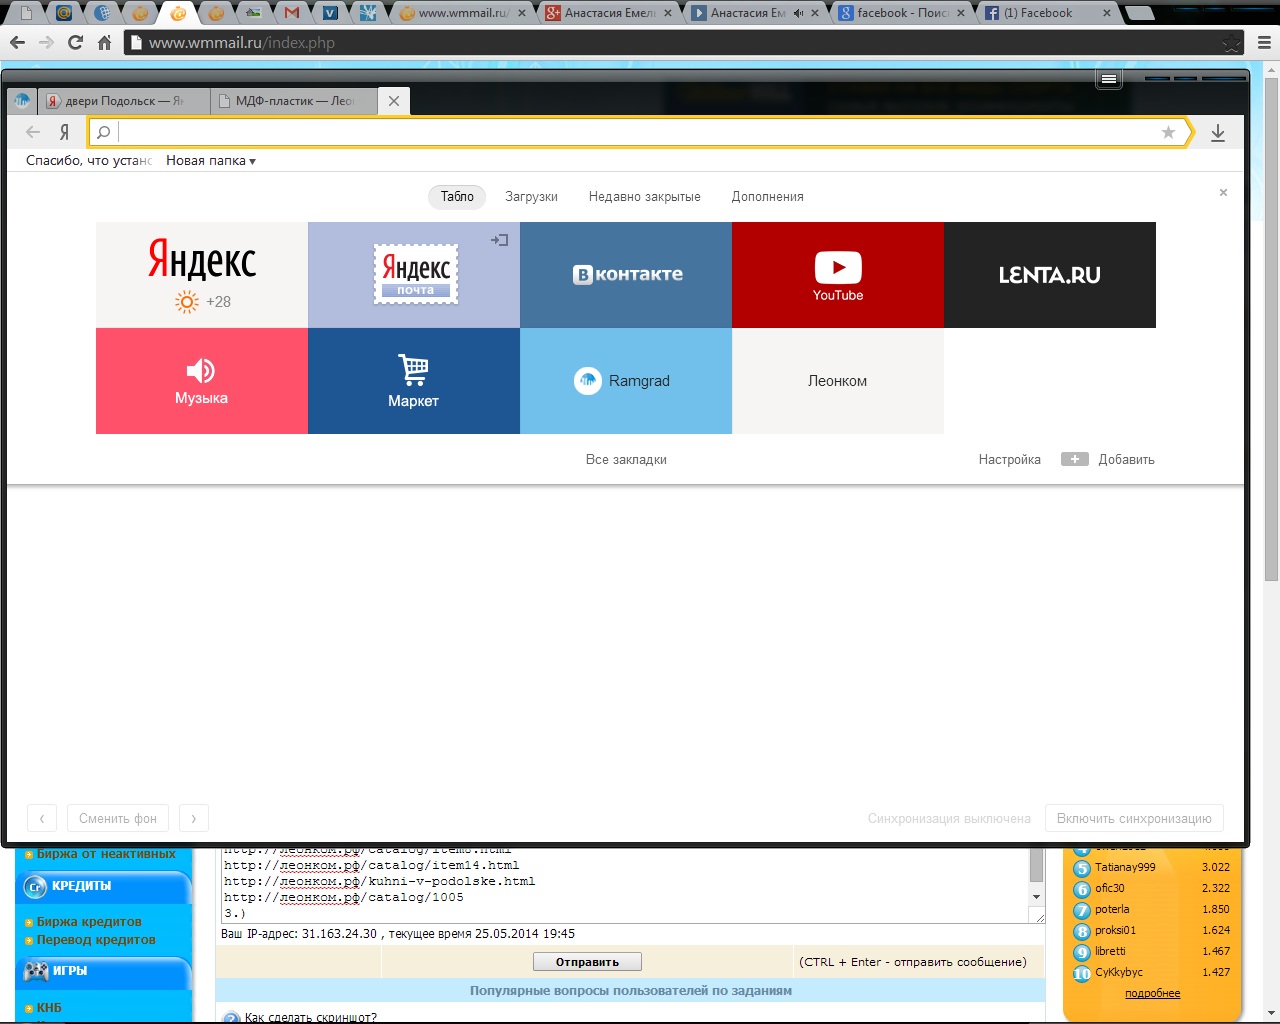
Task: Click the plus icon beside Добавить
Action: pos(1075,459)
